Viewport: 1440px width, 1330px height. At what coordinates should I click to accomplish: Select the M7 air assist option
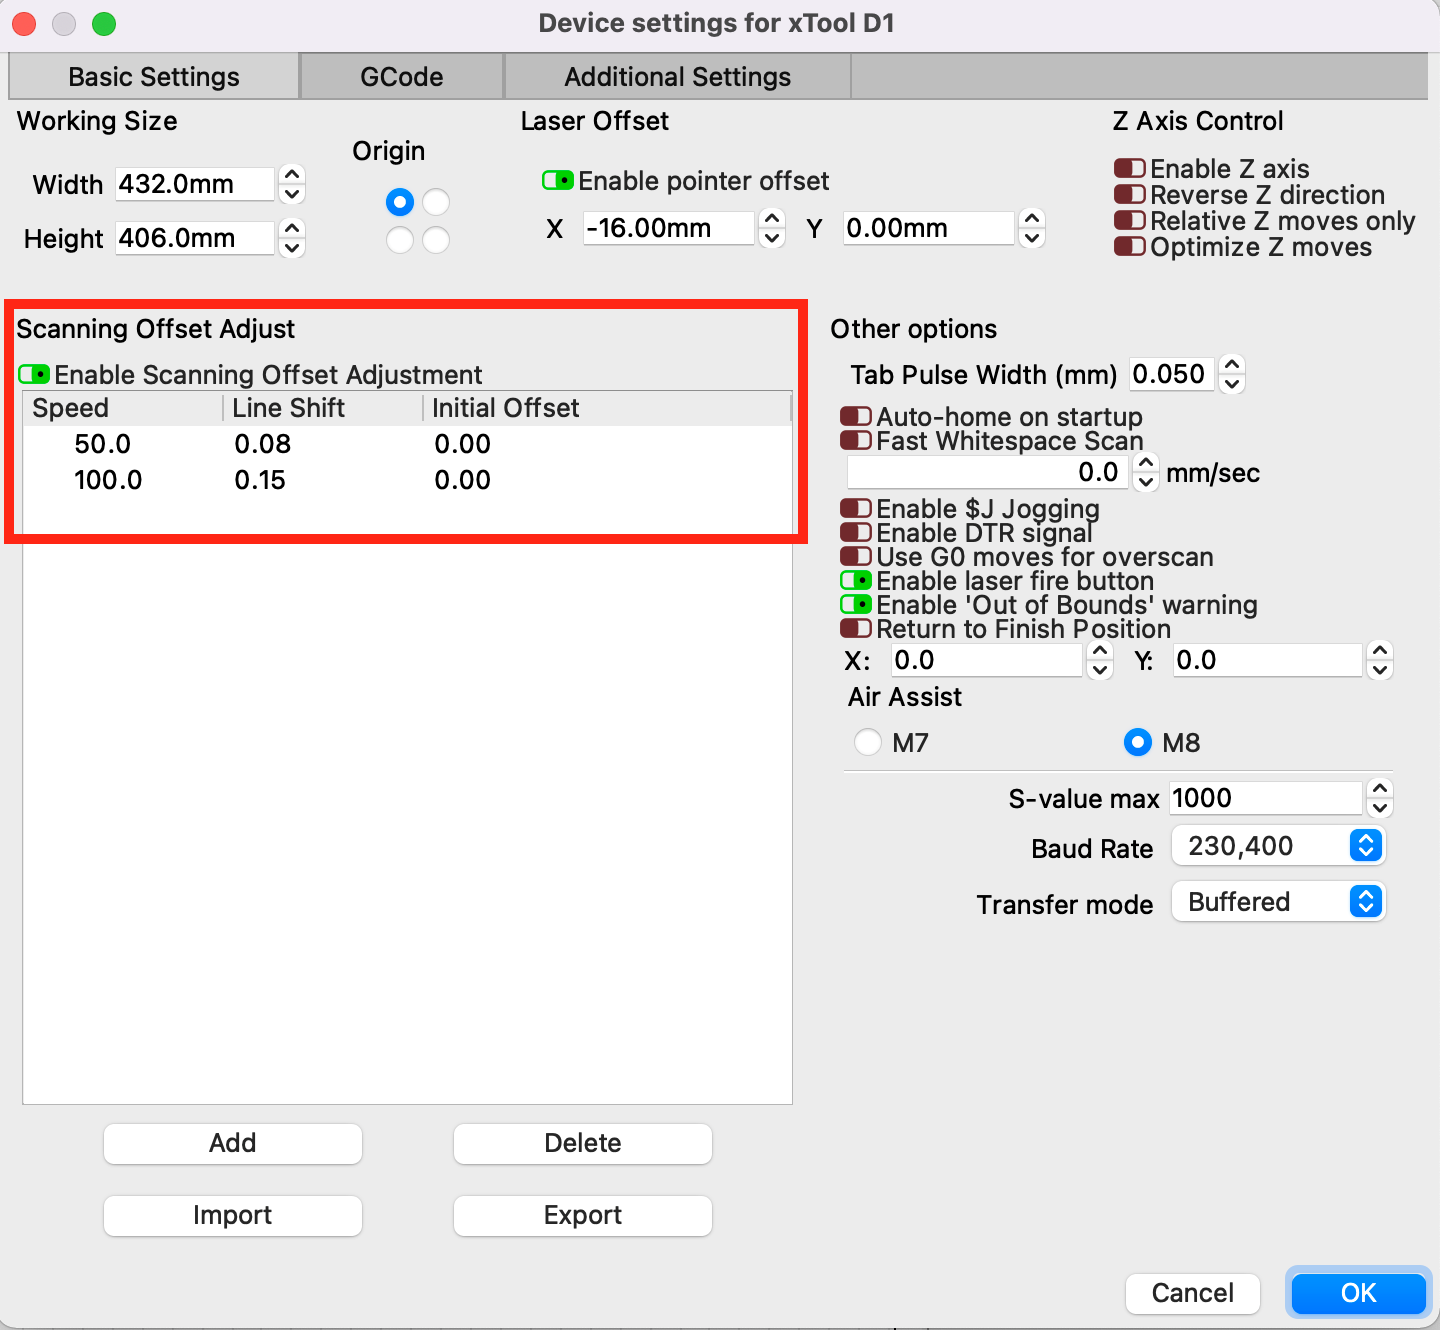868,742
